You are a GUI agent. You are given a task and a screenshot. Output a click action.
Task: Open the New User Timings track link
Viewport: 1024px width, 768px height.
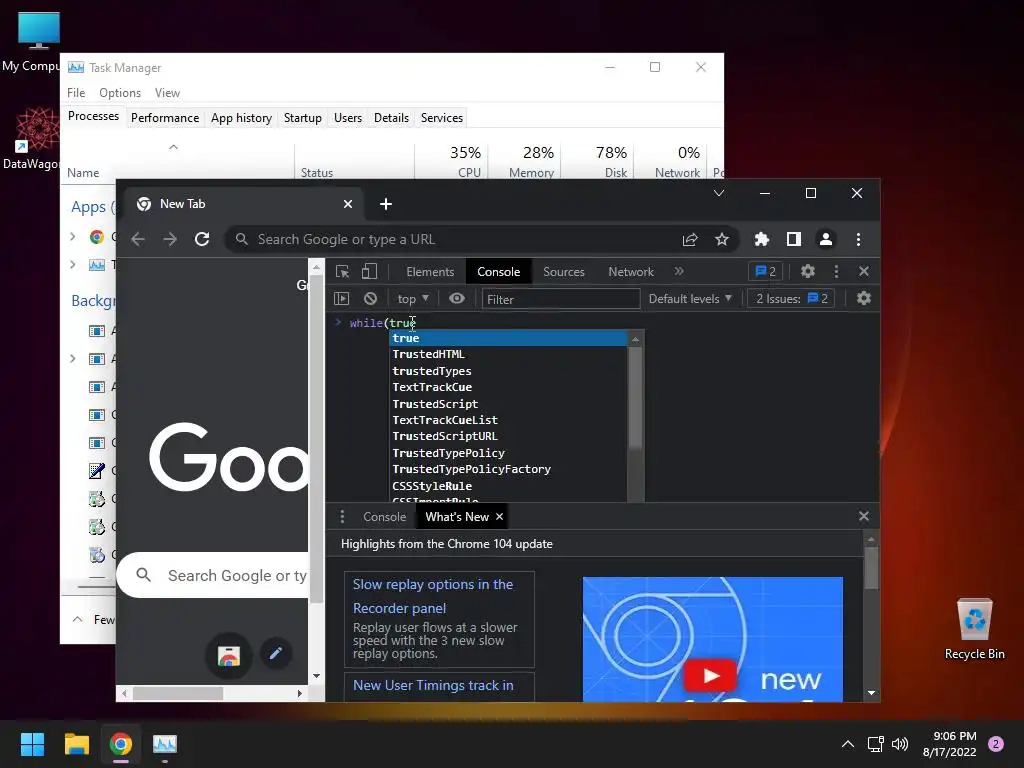click(433, 685)
